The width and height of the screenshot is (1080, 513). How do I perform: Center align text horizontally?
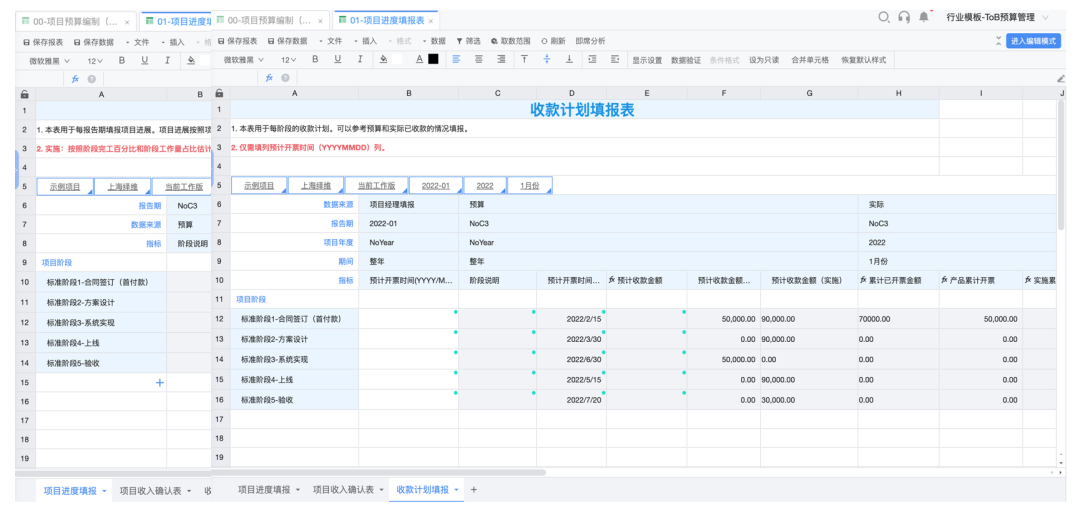(x=479, y=59)
